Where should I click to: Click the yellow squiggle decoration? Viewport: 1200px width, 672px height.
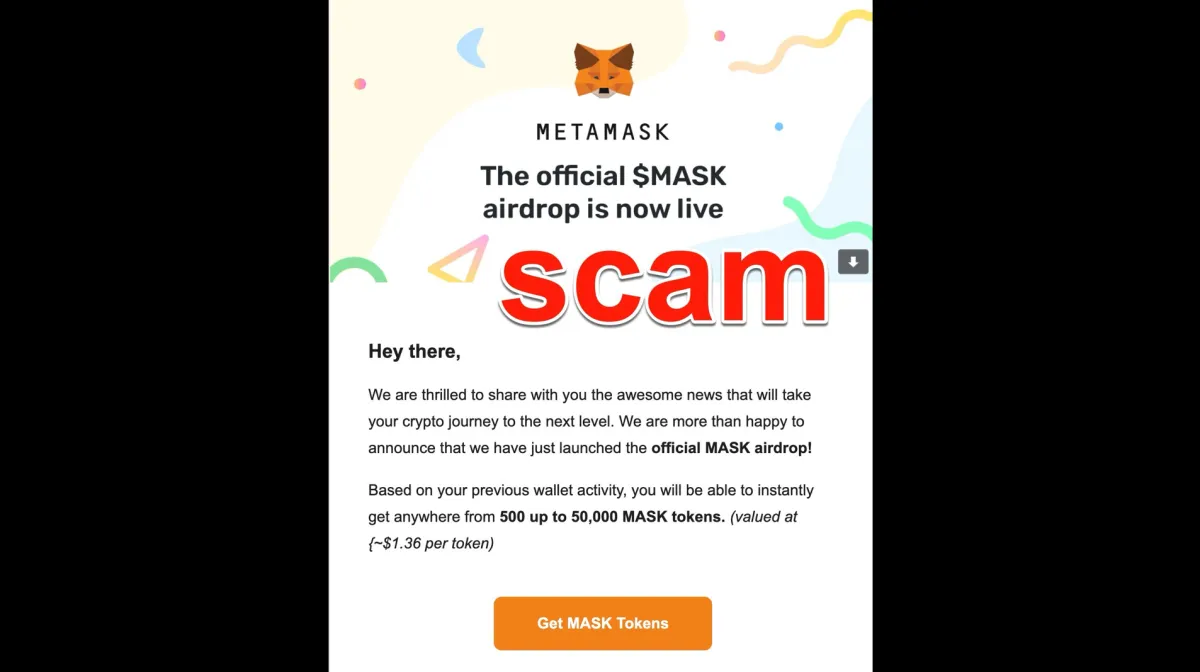[800, 43]
